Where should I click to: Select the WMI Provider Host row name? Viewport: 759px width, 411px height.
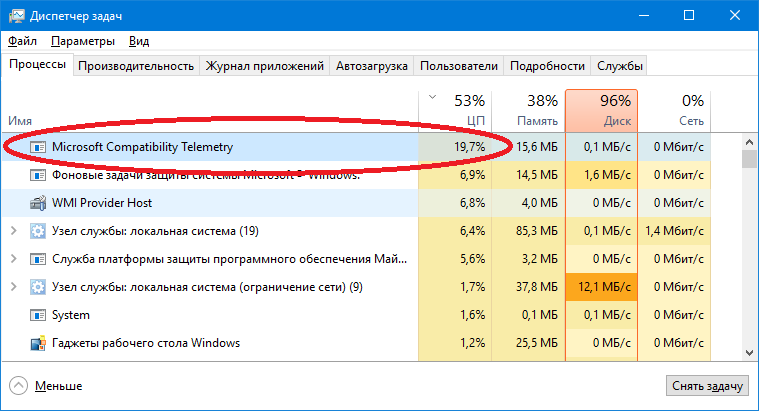click(x=102, y=203)
